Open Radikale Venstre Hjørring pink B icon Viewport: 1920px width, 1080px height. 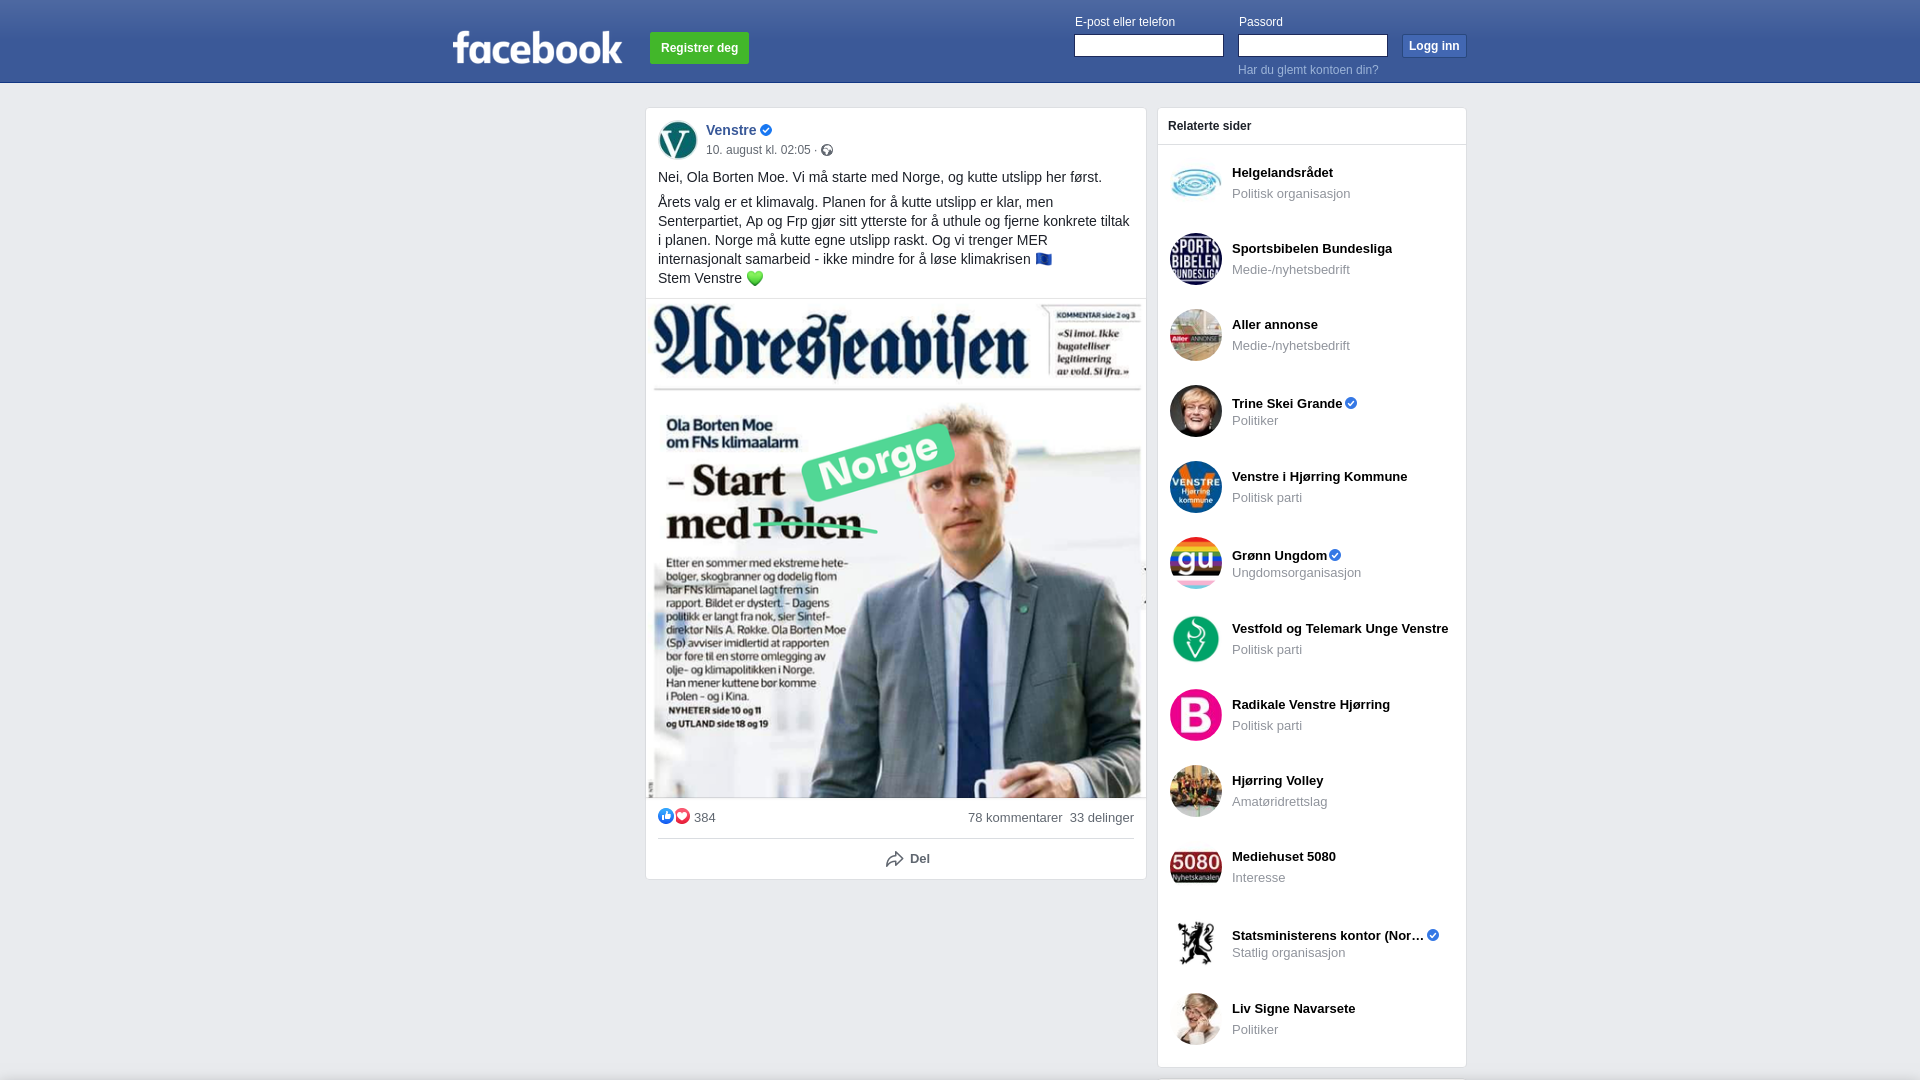(x=1196, y=715)
